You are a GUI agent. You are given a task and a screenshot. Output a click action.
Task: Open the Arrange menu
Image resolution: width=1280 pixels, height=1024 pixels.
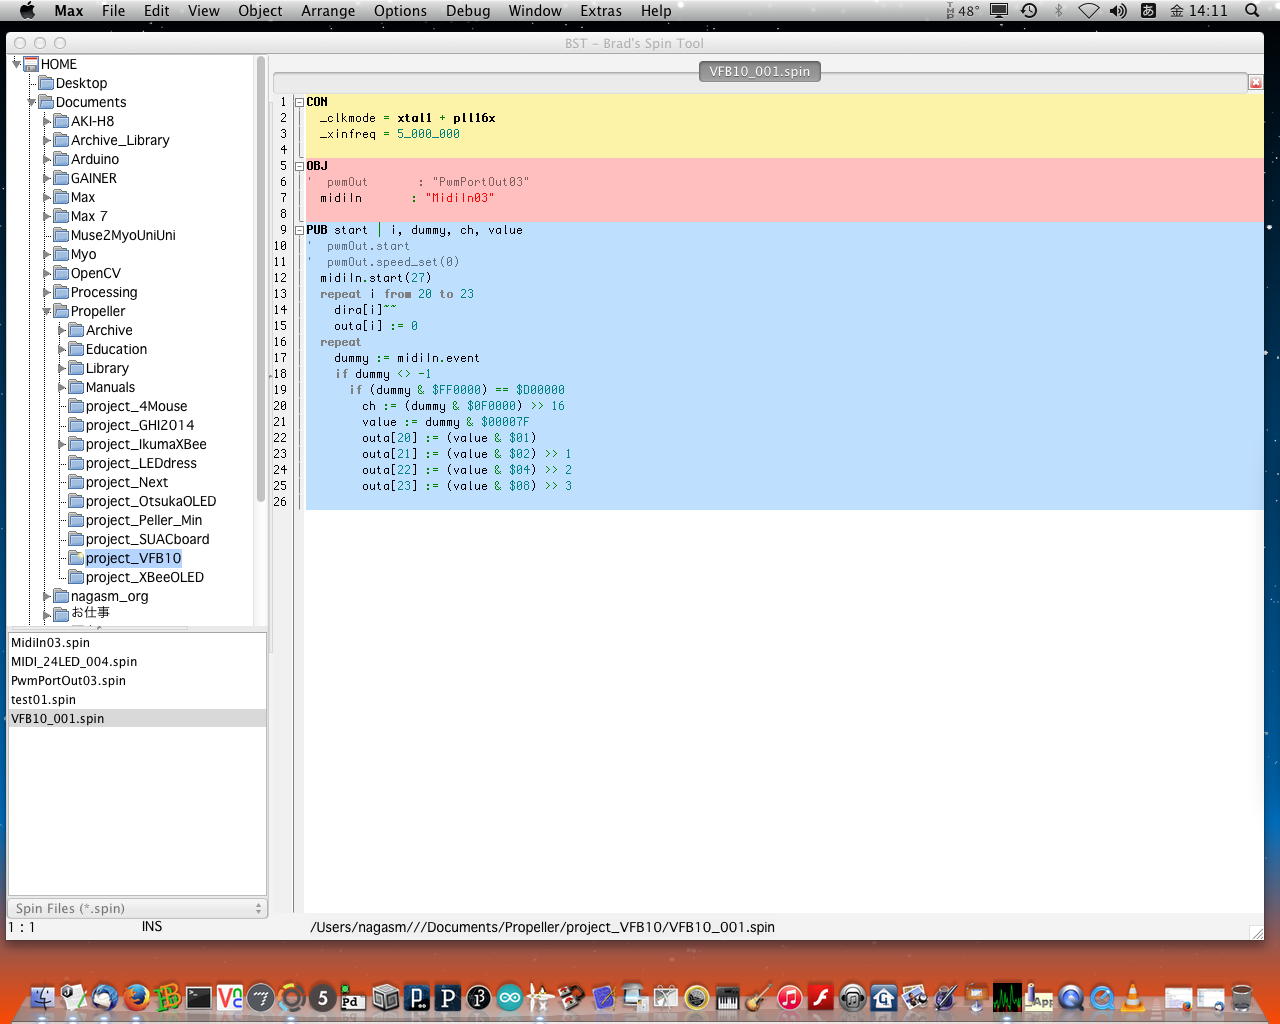pyautogui.click(x=328, y=11)
